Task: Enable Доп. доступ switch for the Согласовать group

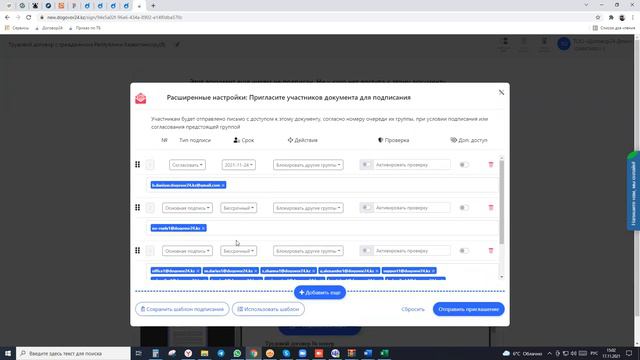Action: [x=464, y=164]
